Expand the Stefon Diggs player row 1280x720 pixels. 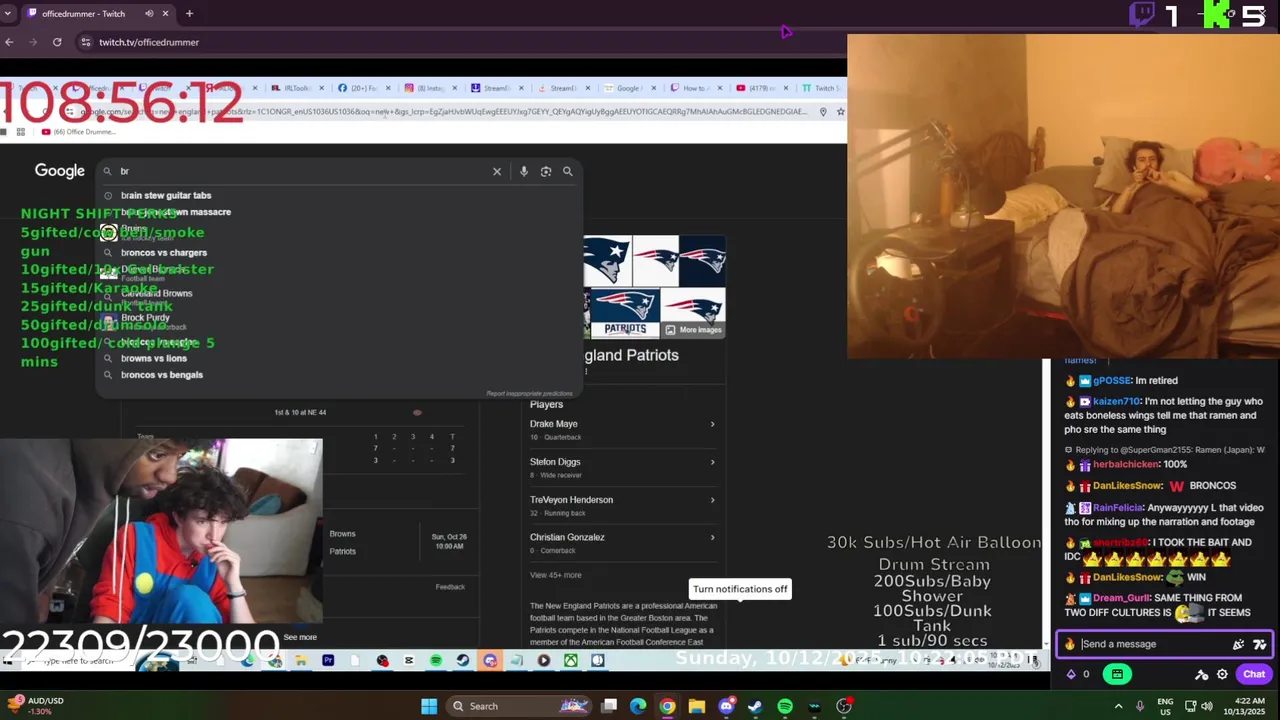coord(622,466)
